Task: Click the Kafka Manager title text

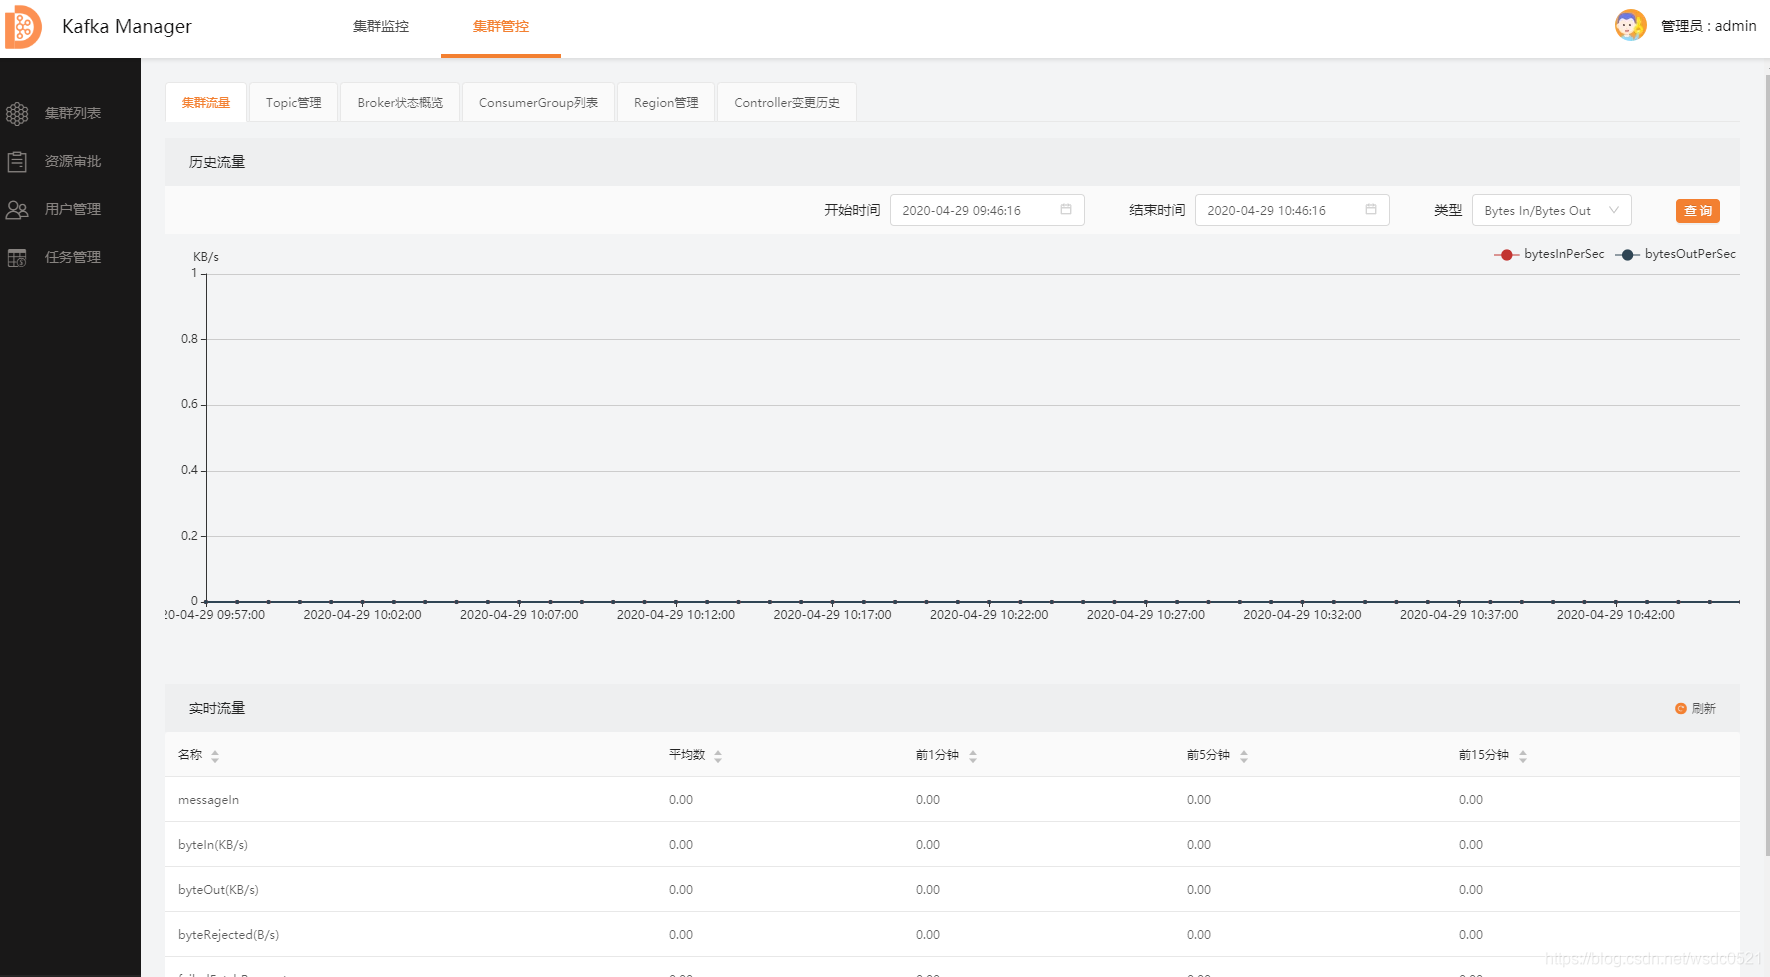Action: 127,27
